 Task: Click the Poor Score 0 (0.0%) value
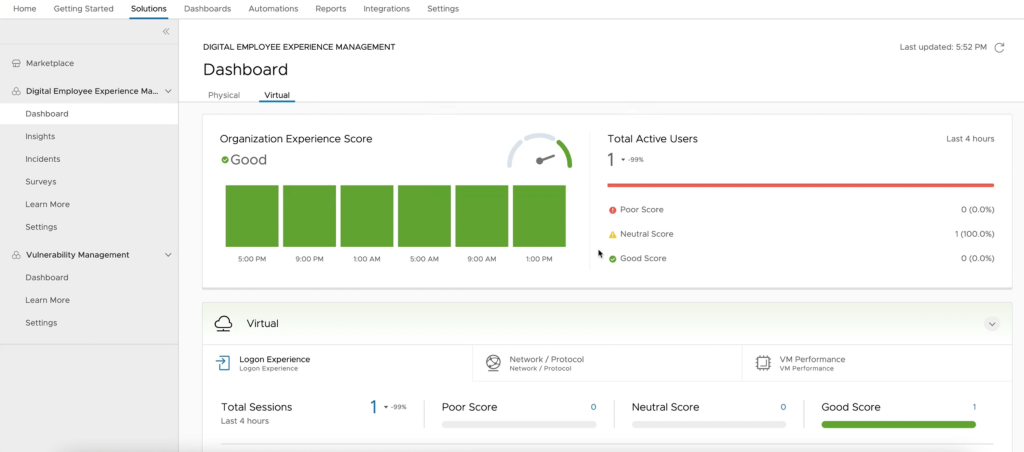coord(978,210)
